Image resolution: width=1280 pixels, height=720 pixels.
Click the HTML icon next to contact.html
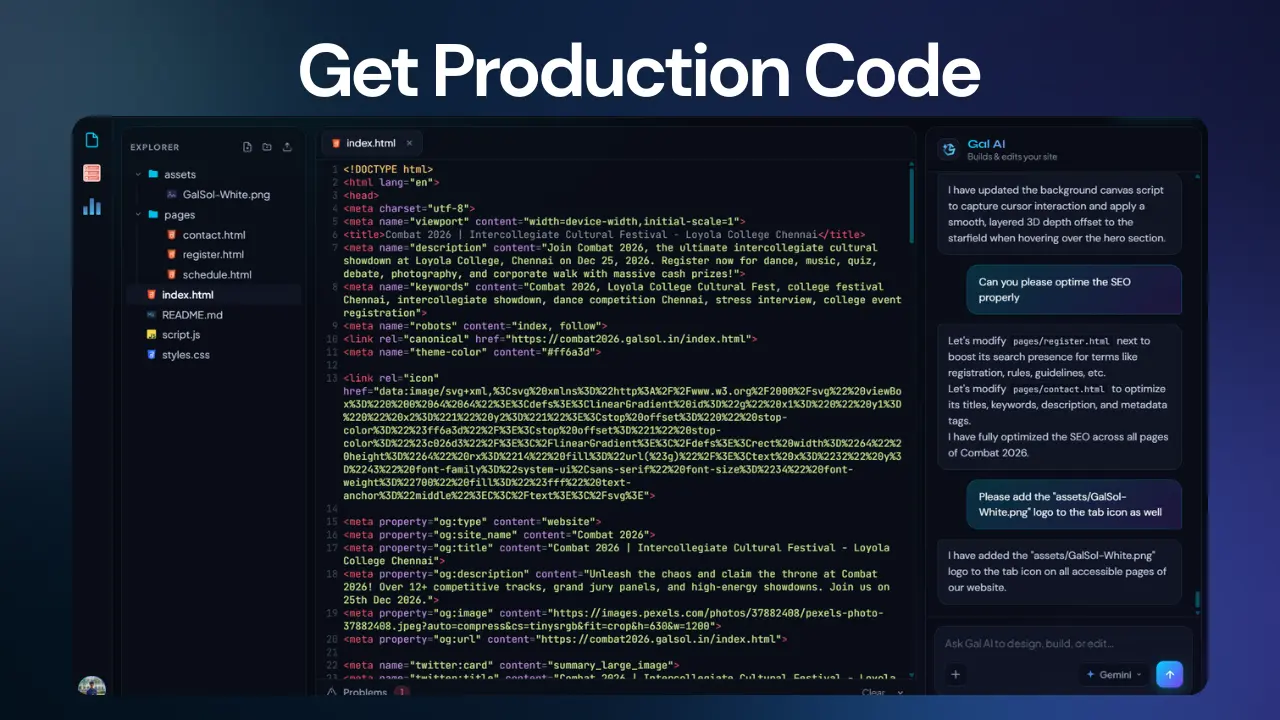point(172,235)
